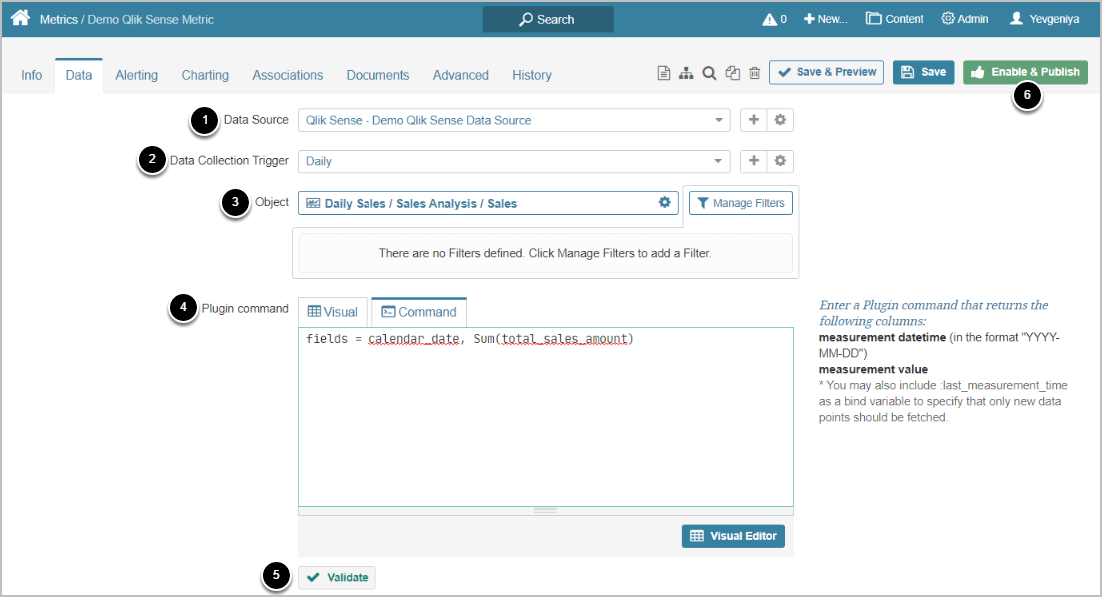
Task: Click Enable & Publish button
Action: (x=1025, y=72)
